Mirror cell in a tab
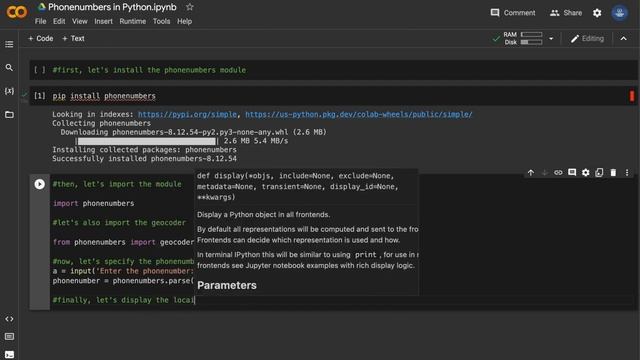 [x=599, y=173]
